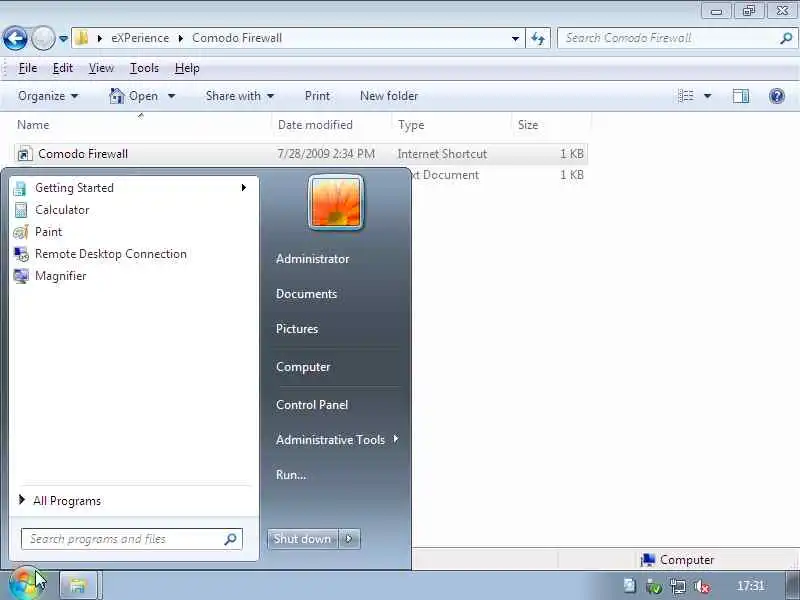Open the Edit menu
The width and height of the screenshot is (800, 600).
point(63,68)
